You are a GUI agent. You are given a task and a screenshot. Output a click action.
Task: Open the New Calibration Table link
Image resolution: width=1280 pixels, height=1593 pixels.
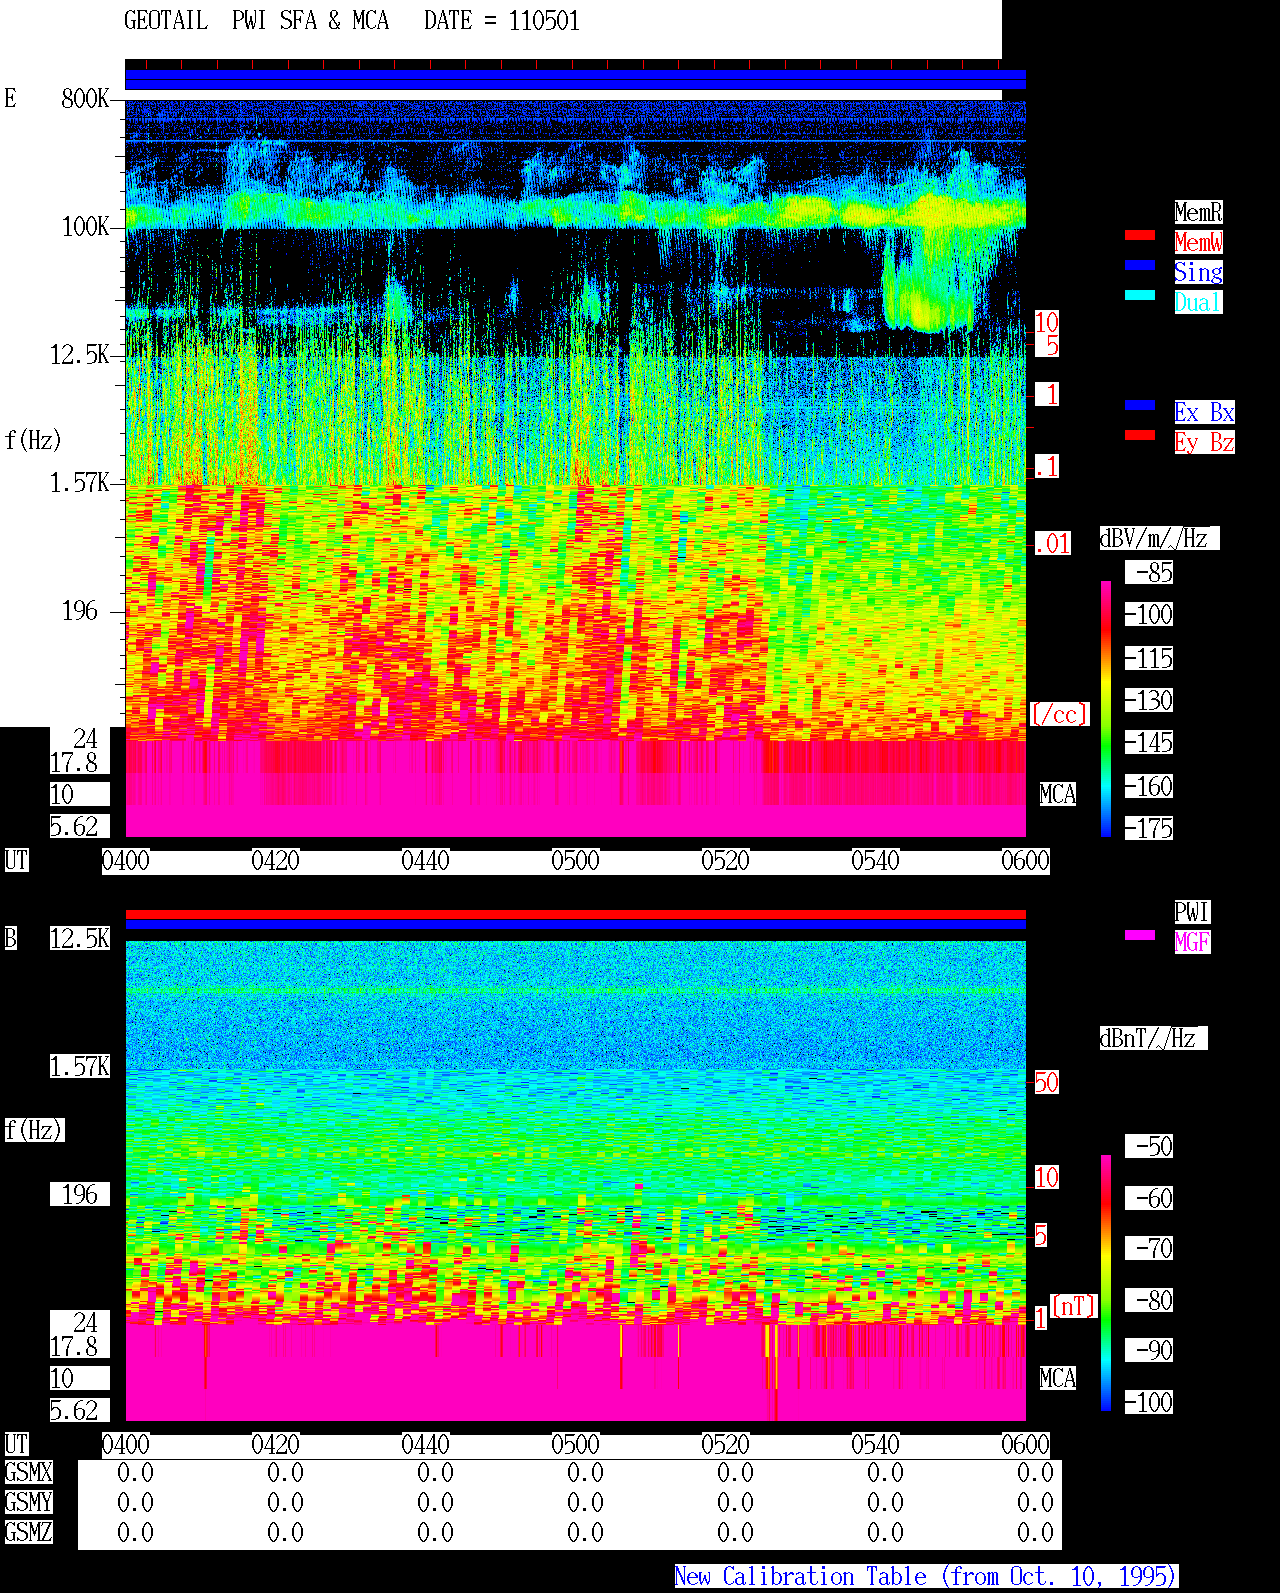click(926, 1576)
